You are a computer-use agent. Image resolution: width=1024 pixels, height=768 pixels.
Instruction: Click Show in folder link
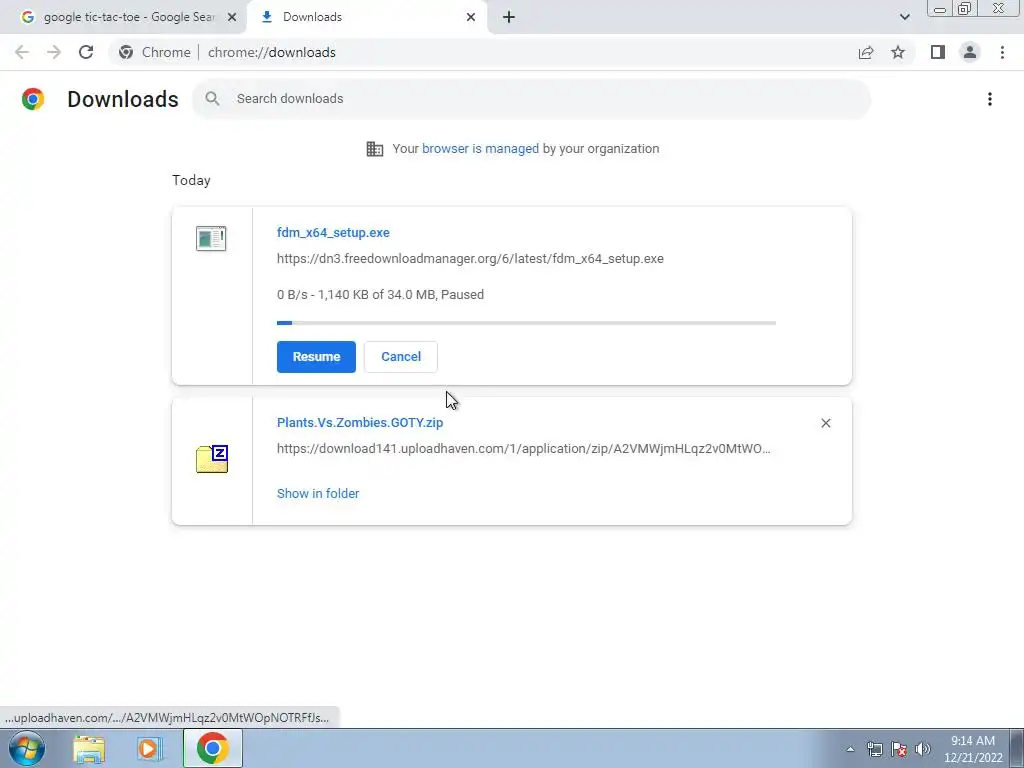[318, 494]
